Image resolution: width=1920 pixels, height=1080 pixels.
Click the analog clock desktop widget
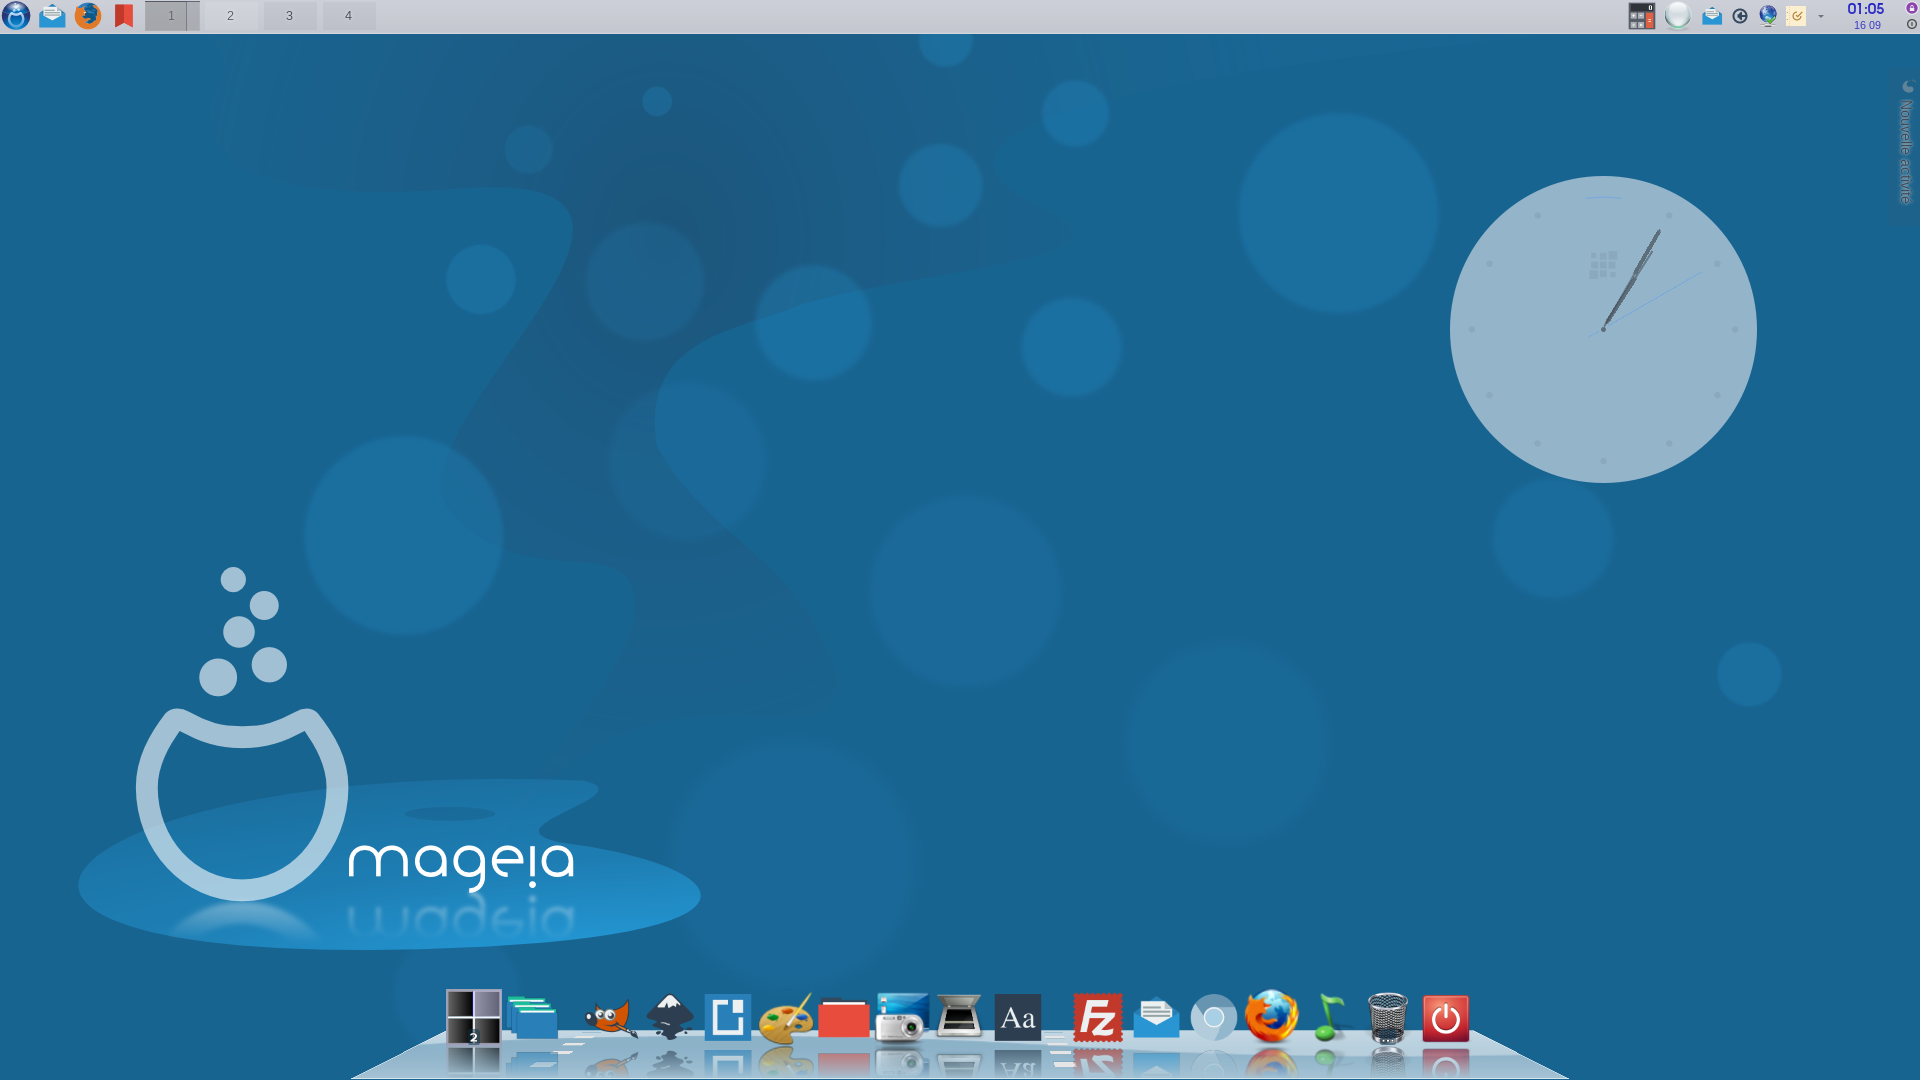[1603, 329]
